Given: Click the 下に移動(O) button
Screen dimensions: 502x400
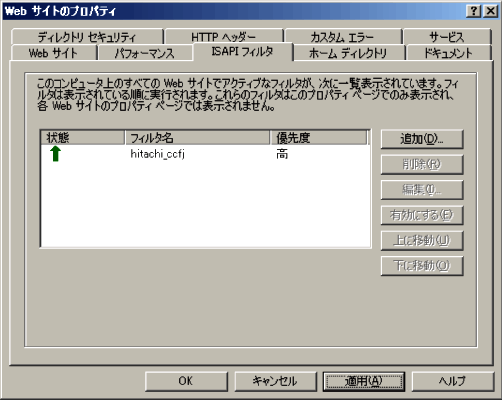Looking at the screenshot, I should (422, 266).
